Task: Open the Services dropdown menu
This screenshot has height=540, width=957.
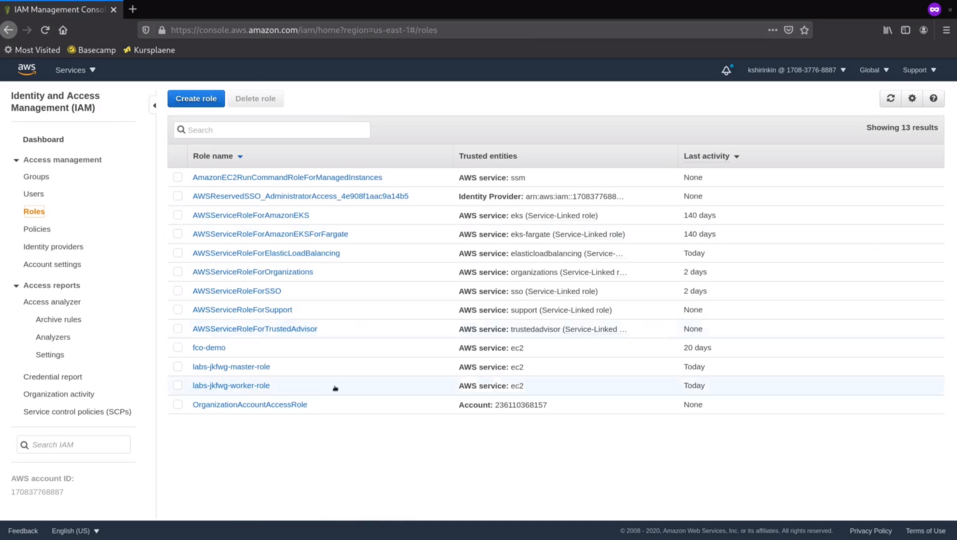Action: 75,70
